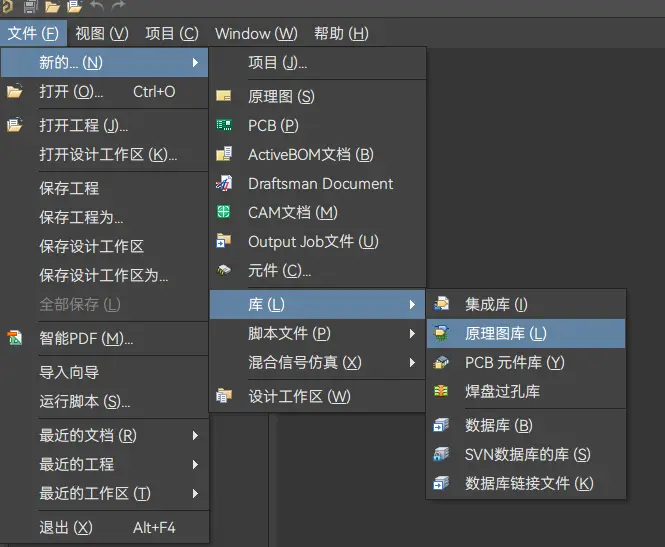
Task: Select 原理图库 from library submenu
Action: (505, 334)
